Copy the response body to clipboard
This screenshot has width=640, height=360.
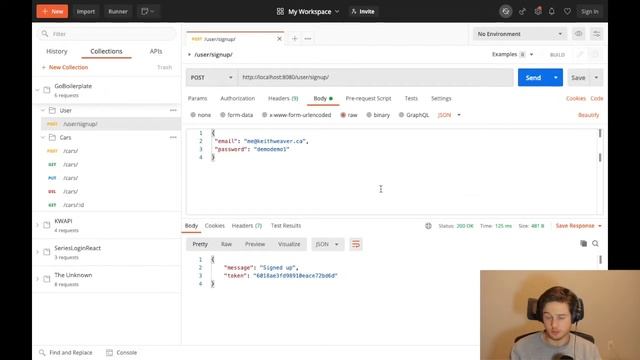click(x=583, y=244)
